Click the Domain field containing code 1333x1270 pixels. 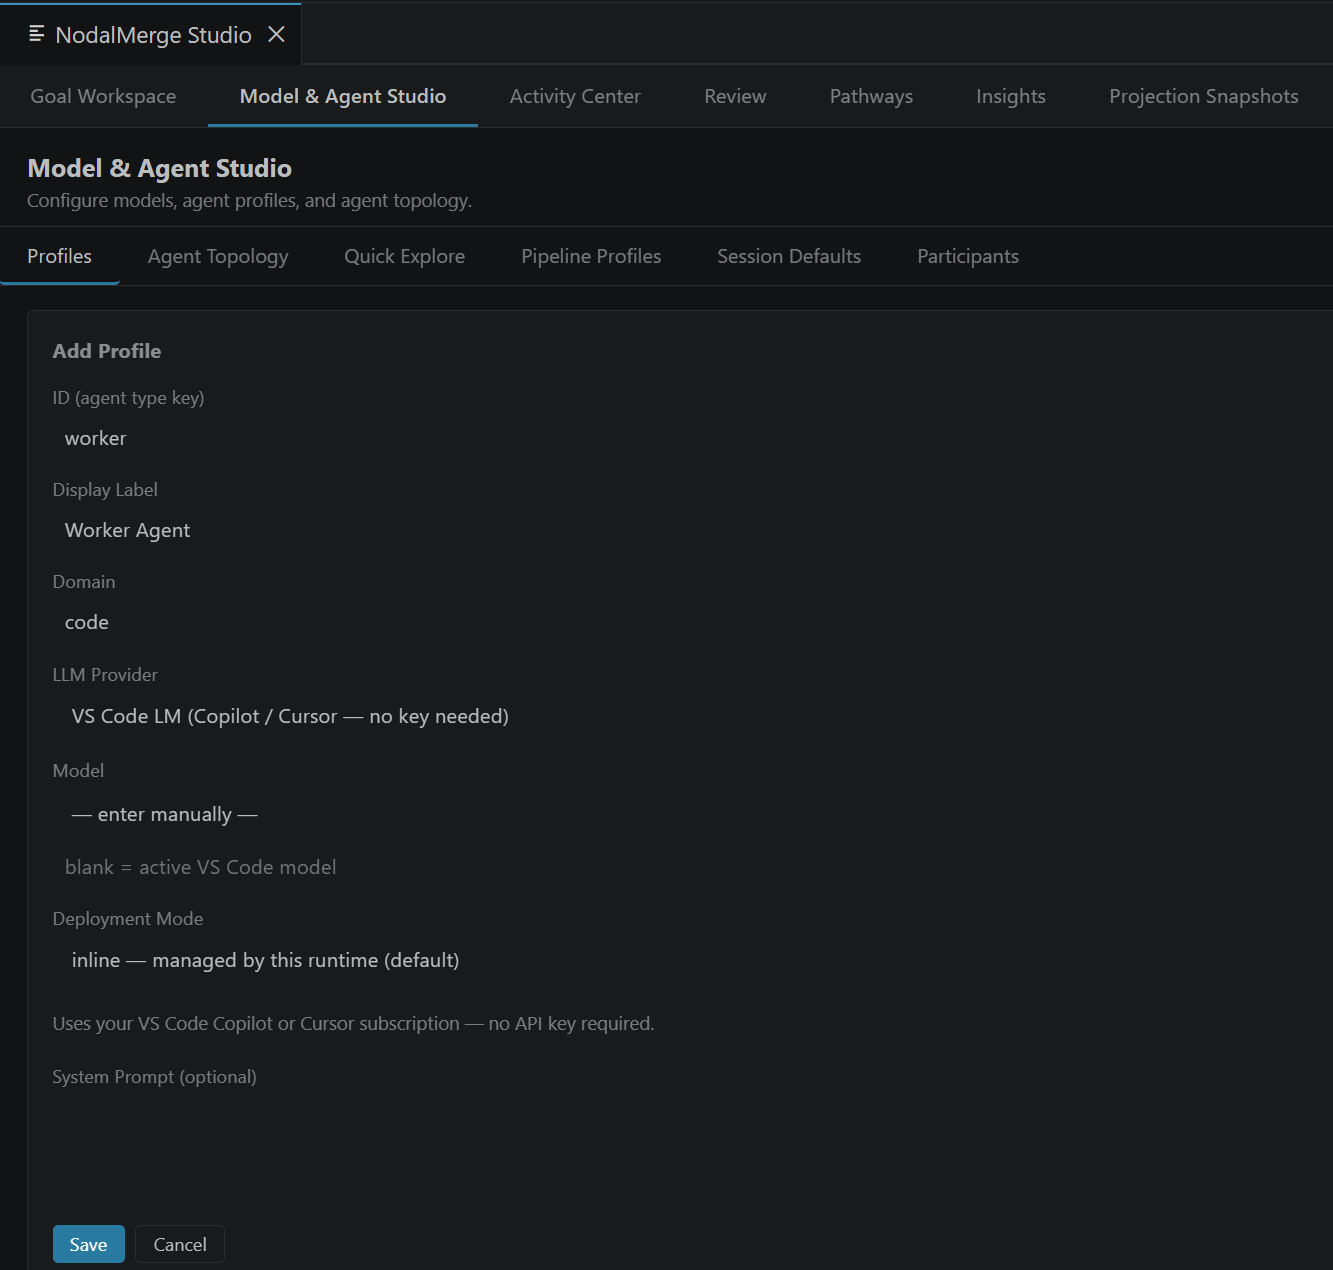tap(692, 622)
